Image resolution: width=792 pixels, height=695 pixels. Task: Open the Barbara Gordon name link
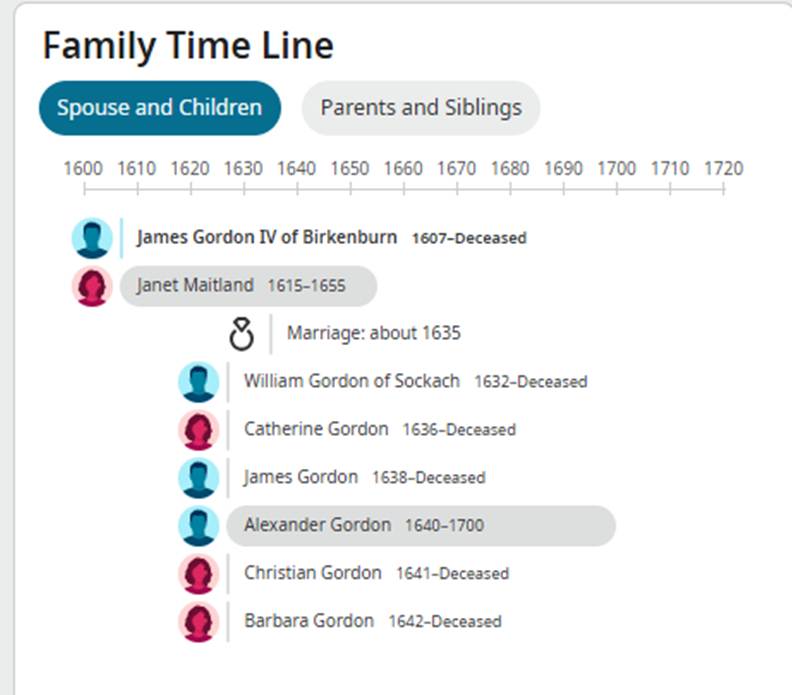pyautogui.click(x=309, y=621)
